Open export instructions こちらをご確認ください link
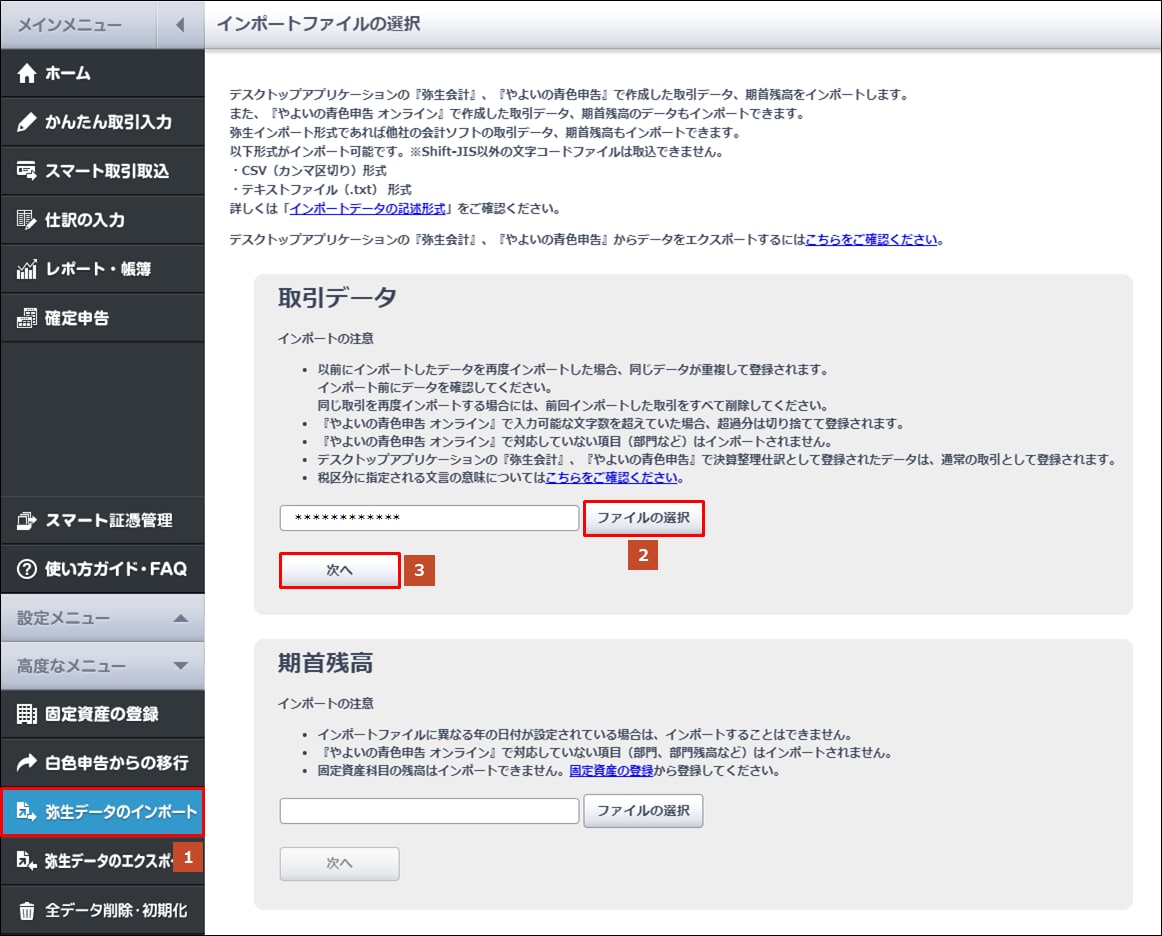1162x936 pixels. [x=872, y=239]
